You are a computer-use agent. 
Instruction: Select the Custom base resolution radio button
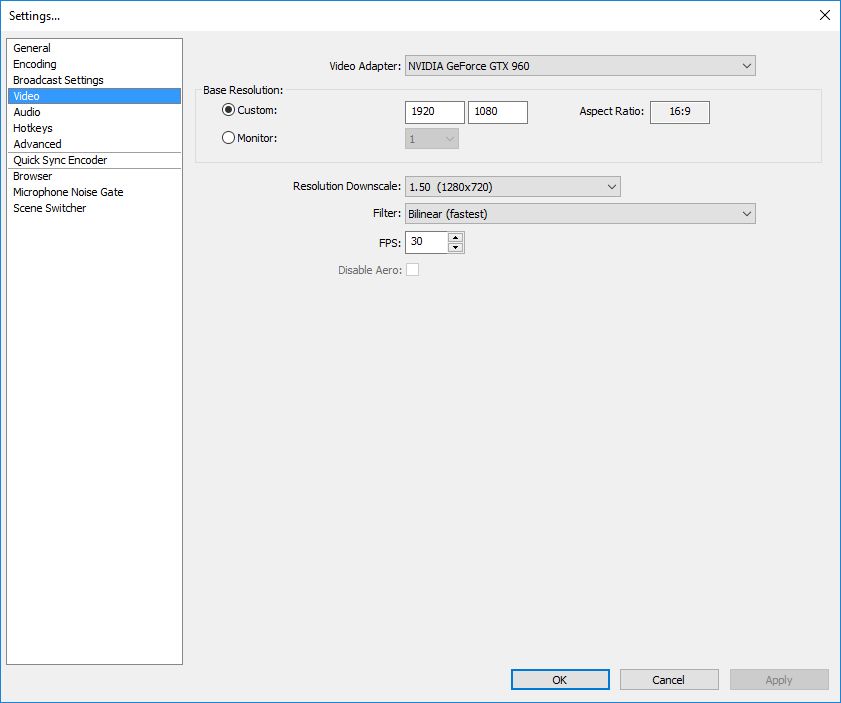[x=228, y=111]
